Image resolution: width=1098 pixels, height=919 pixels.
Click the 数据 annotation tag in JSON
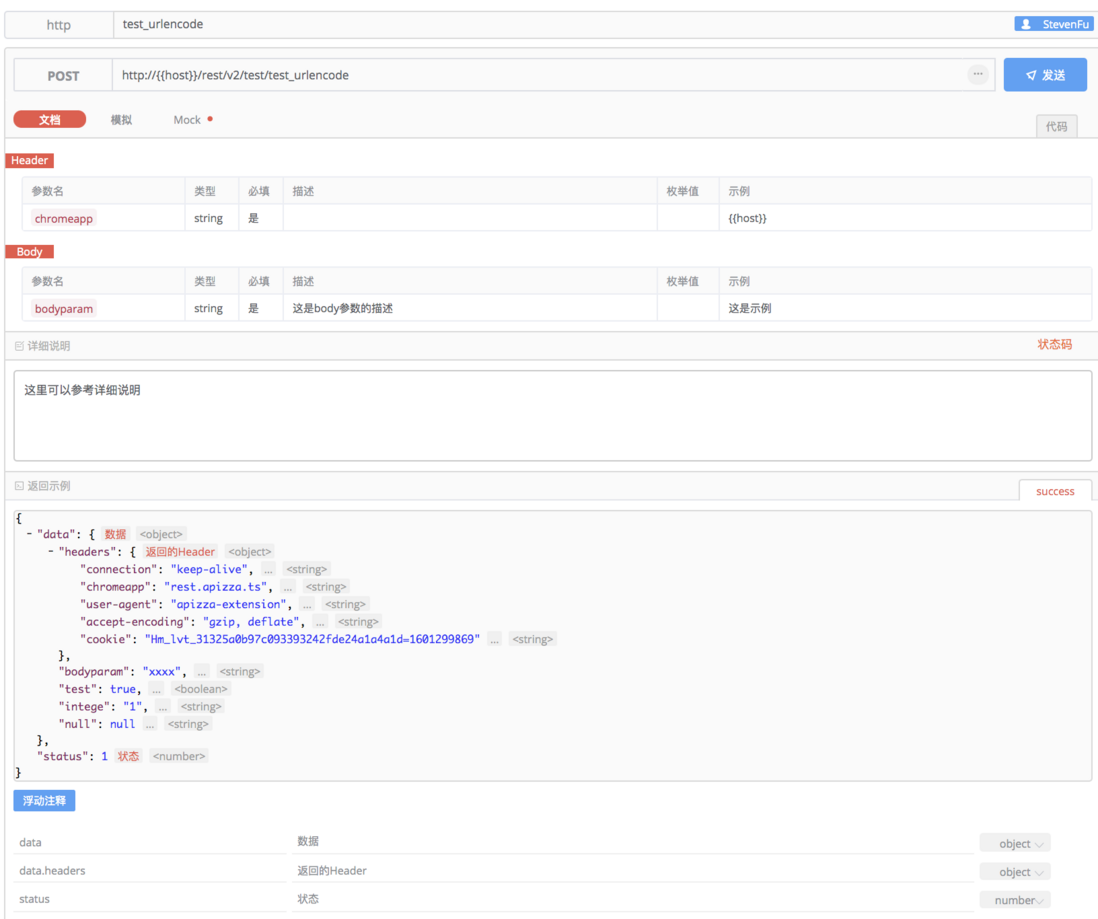115,534
